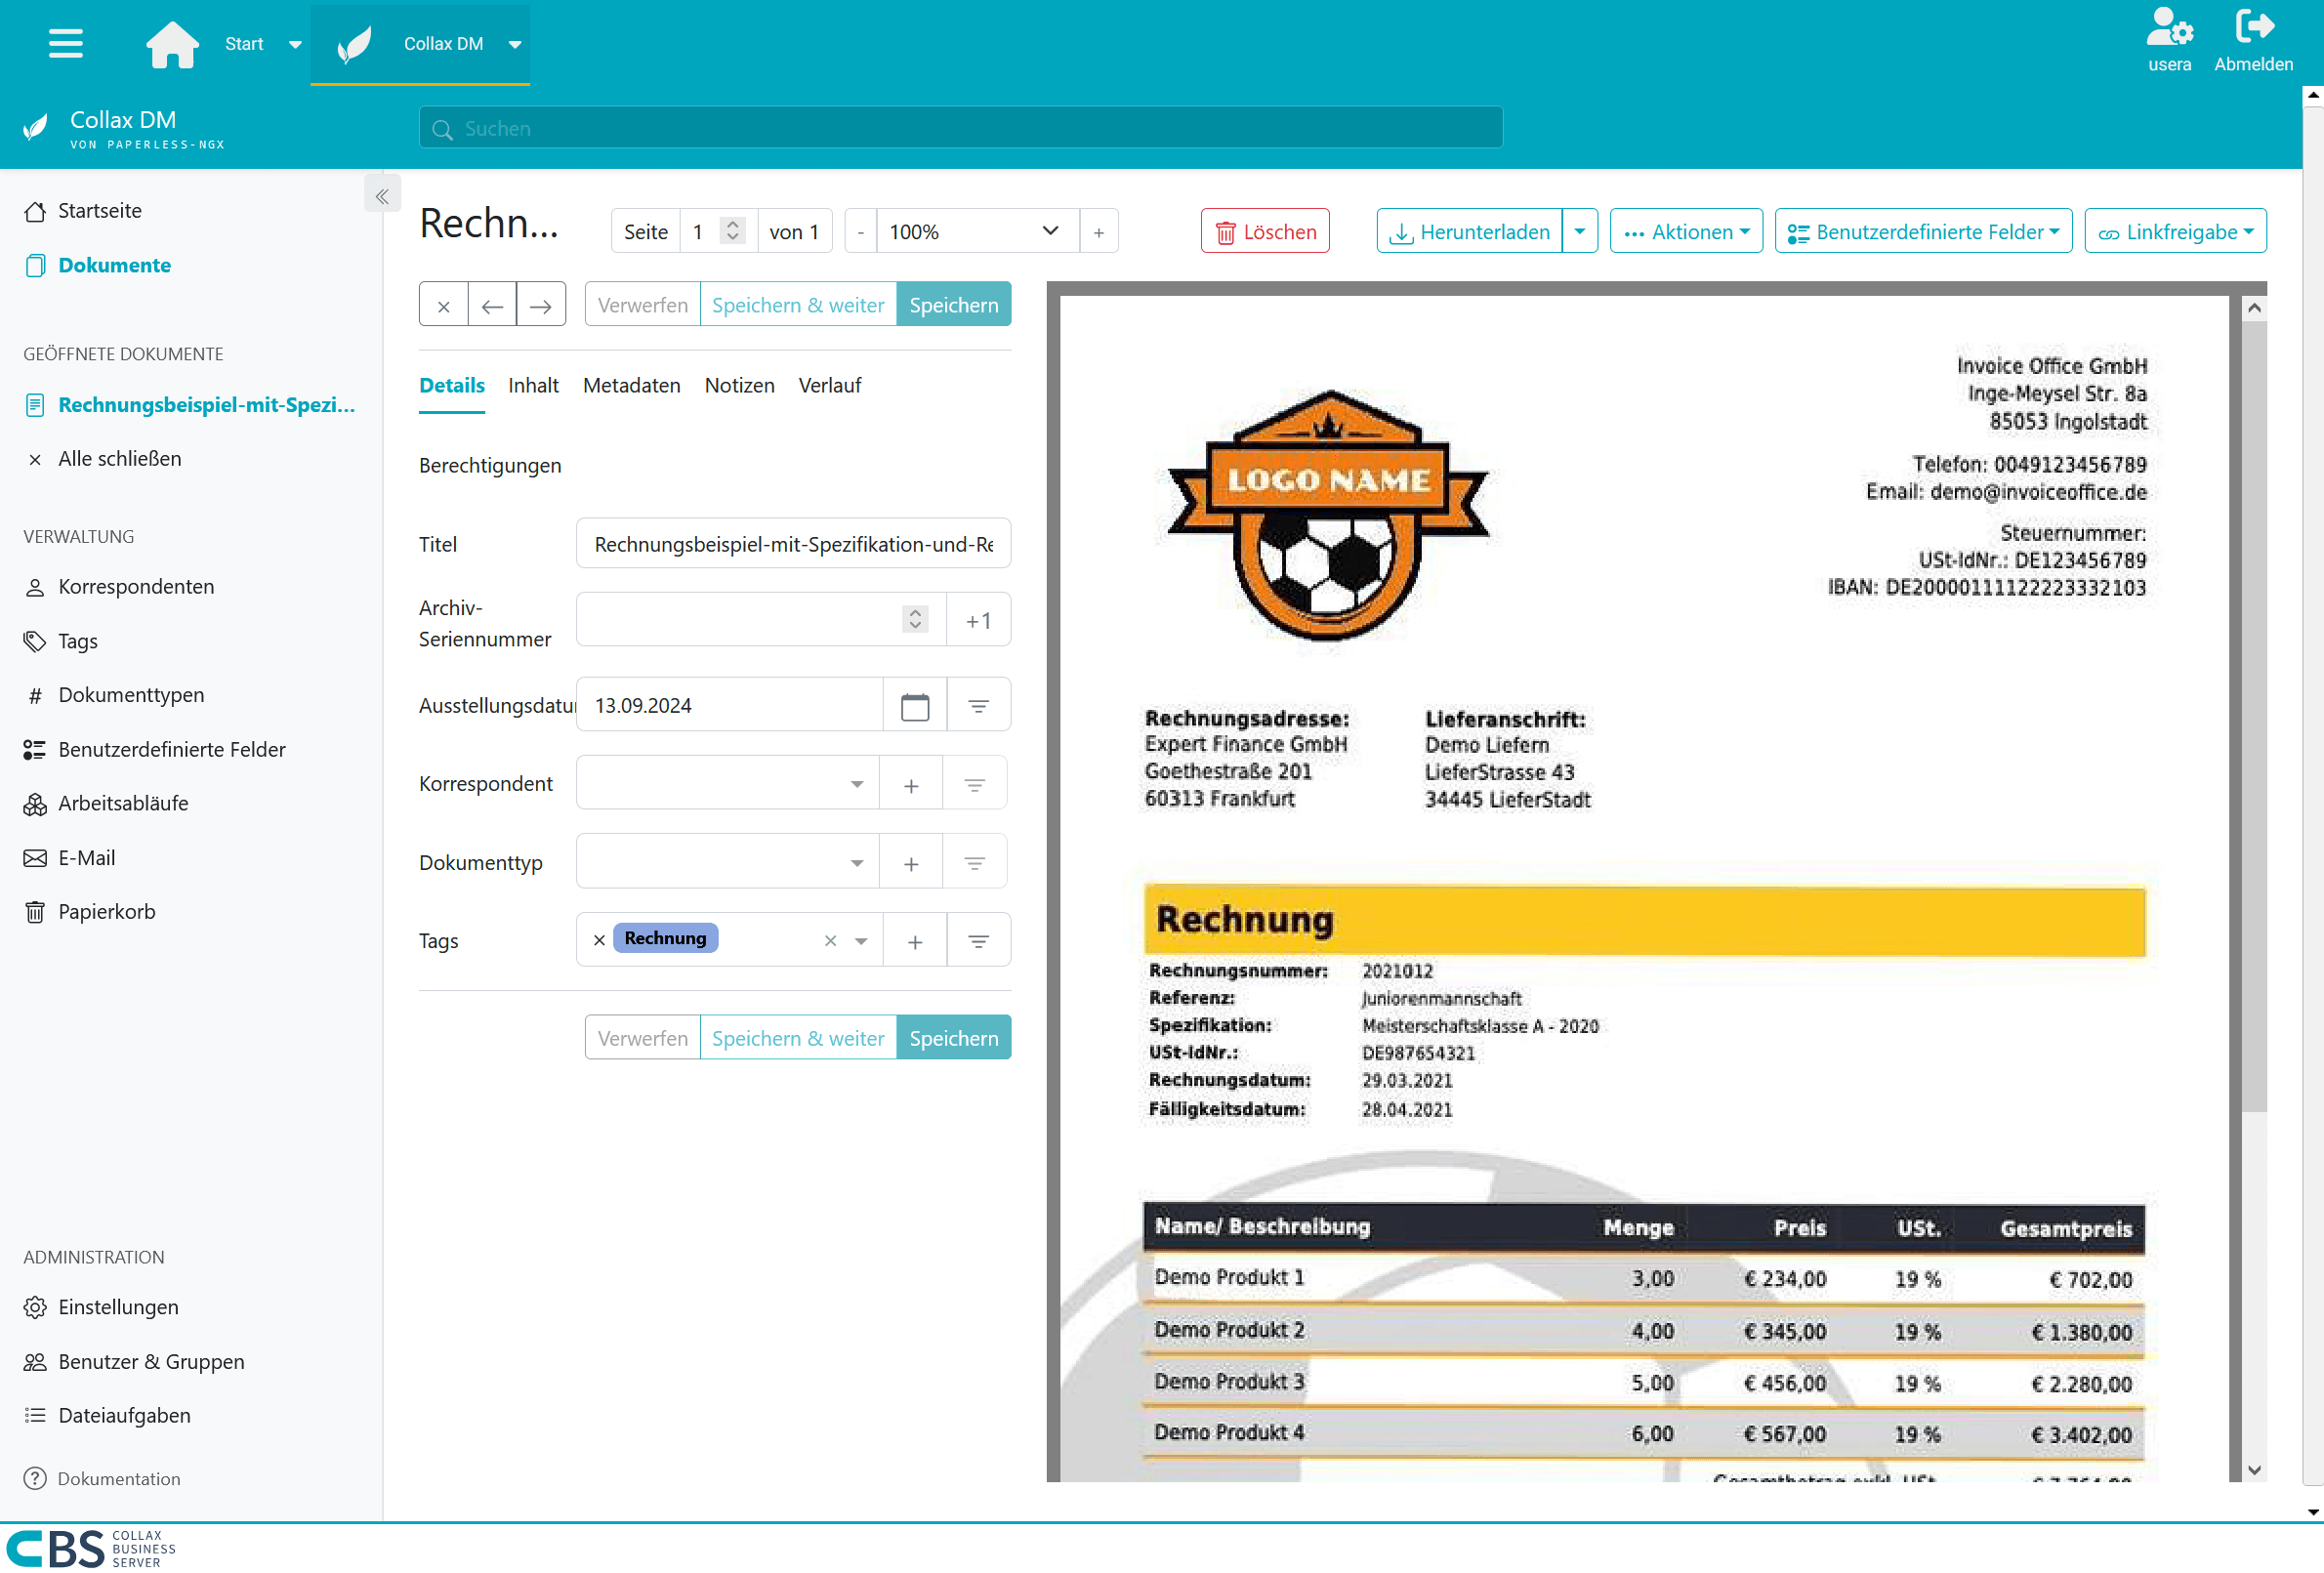
Task: Expand the Herunterladen options arrow
Action: [x=1580, y=232]
